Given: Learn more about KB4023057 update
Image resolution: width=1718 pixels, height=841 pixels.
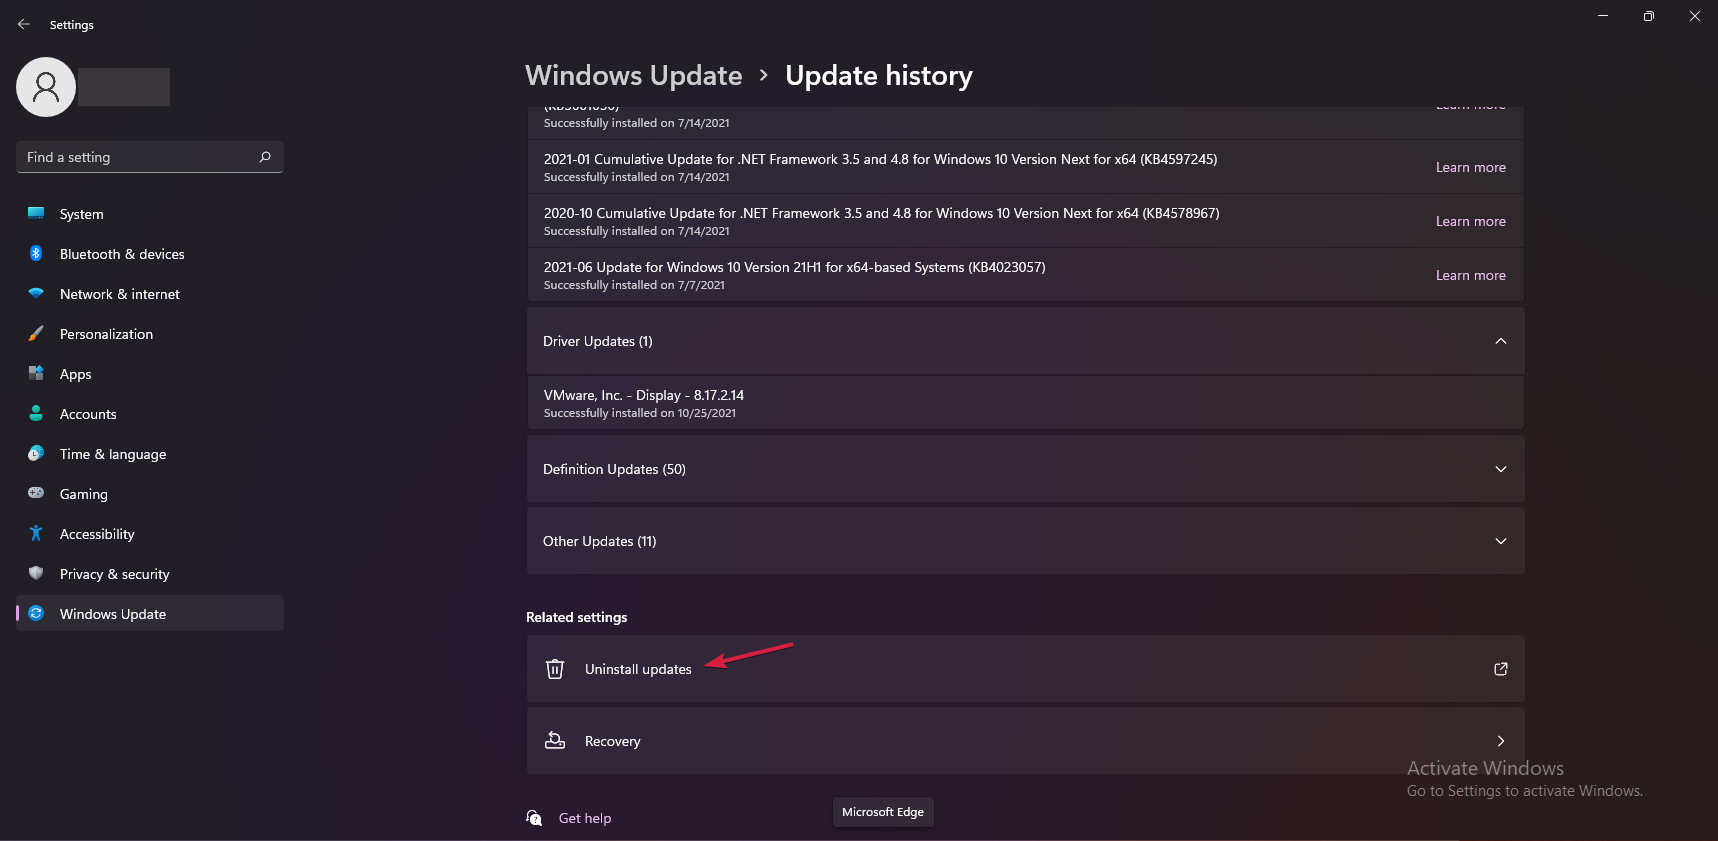Looking at the screenshot, I should click(1470, 275).
